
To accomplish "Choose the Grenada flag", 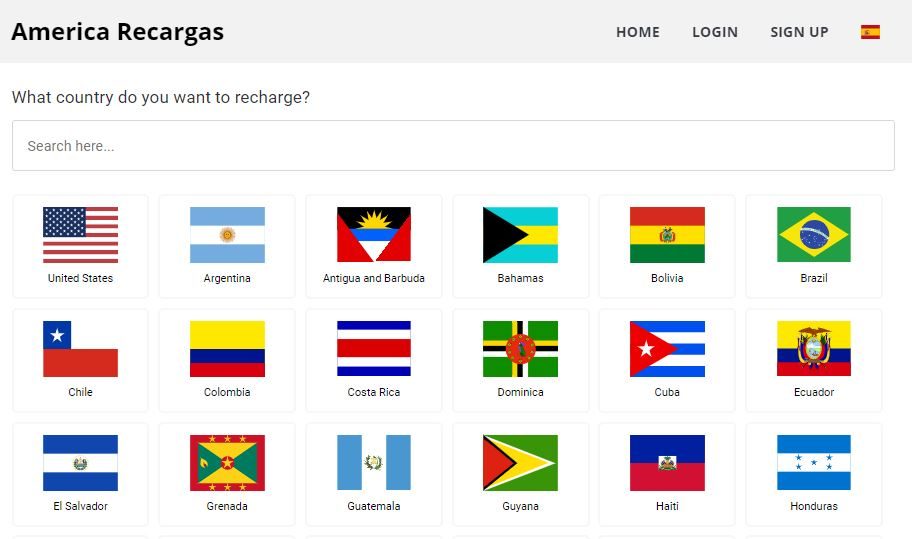I will (x=227, y=463).
